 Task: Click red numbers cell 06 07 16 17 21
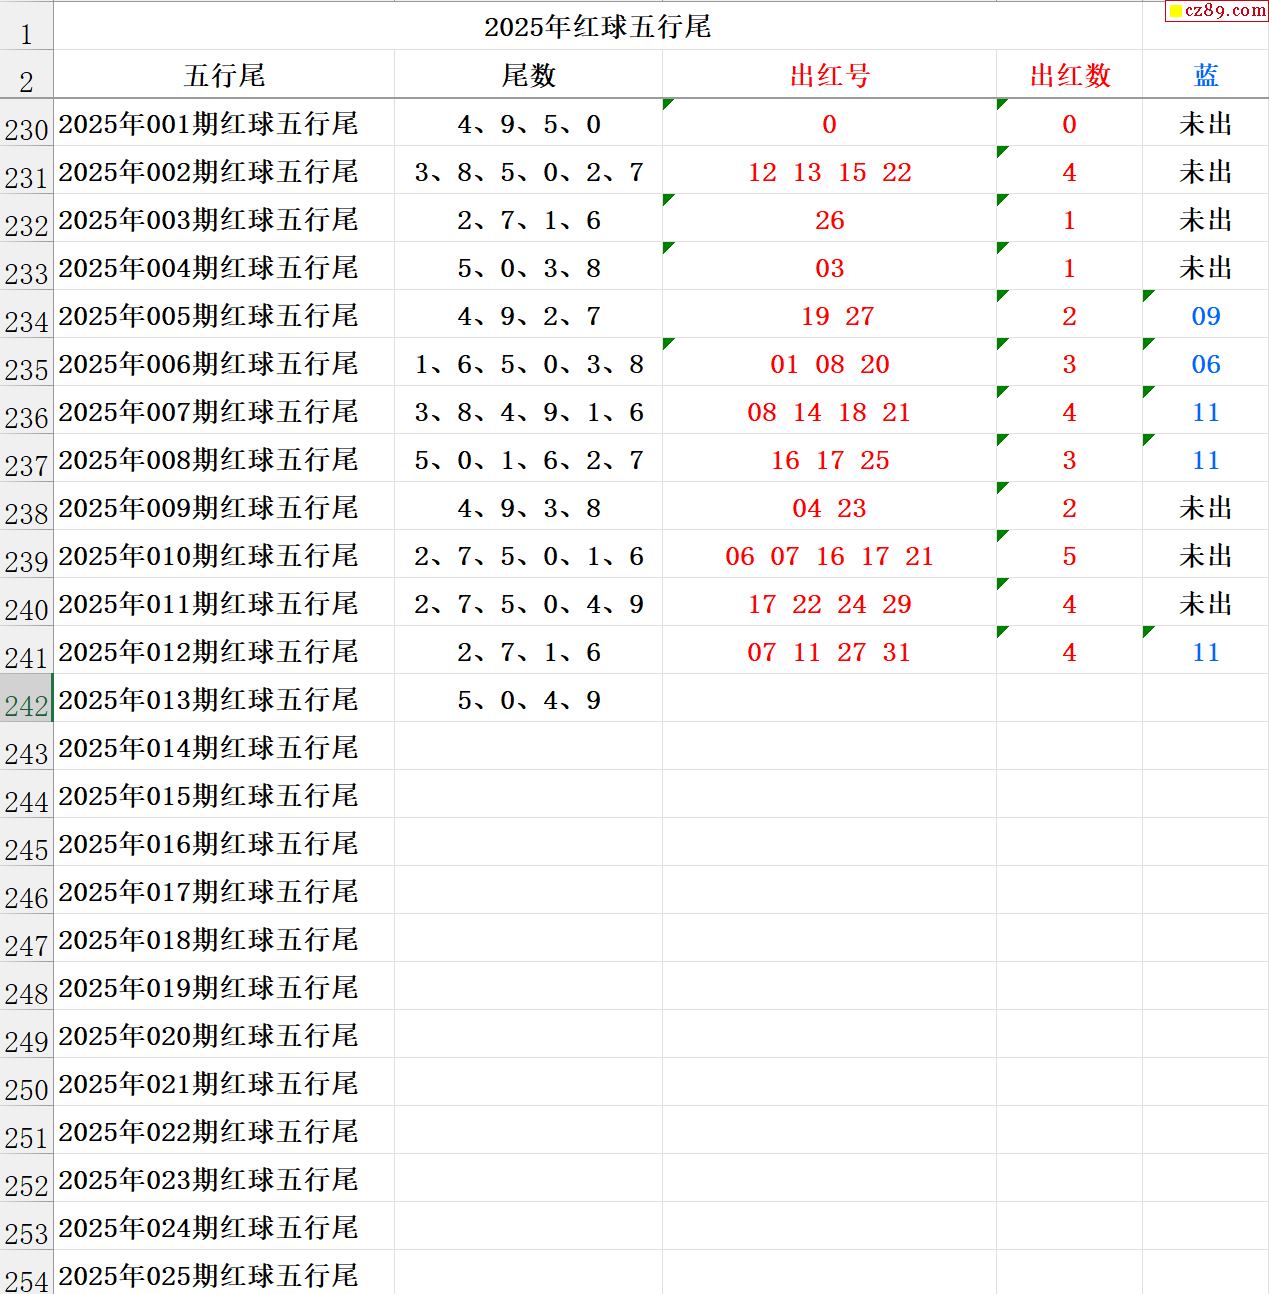[x=829, y=556]
